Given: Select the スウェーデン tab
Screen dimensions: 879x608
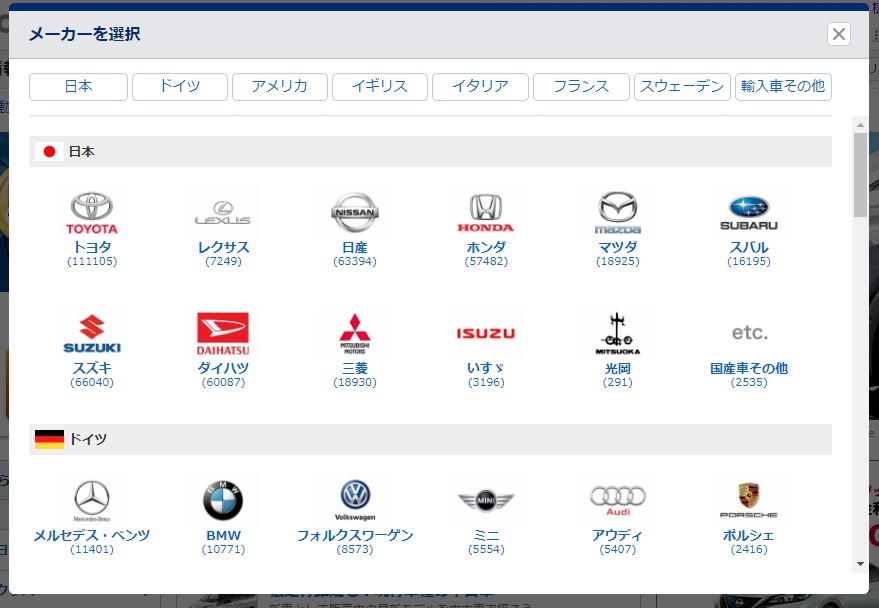Looking at the screenshot, I should (x=682, y=87).
